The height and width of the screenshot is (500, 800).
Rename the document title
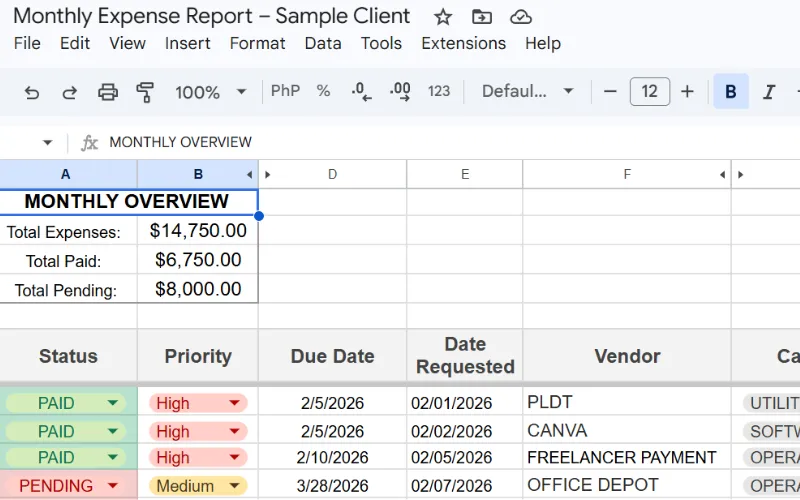point(211,16)
